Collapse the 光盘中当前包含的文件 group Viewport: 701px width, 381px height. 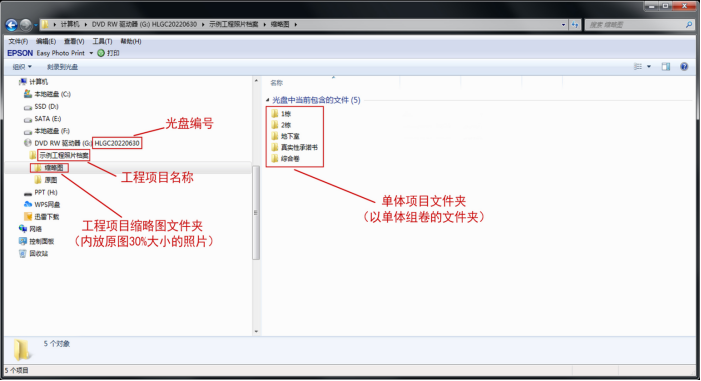268,100
